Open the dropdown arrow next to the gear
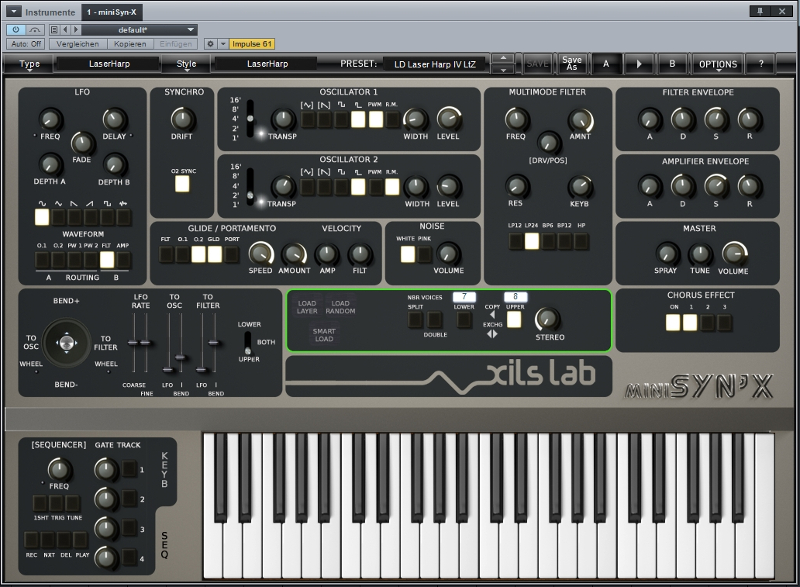Viewport: 800px width, 587px height. (223, 44)
